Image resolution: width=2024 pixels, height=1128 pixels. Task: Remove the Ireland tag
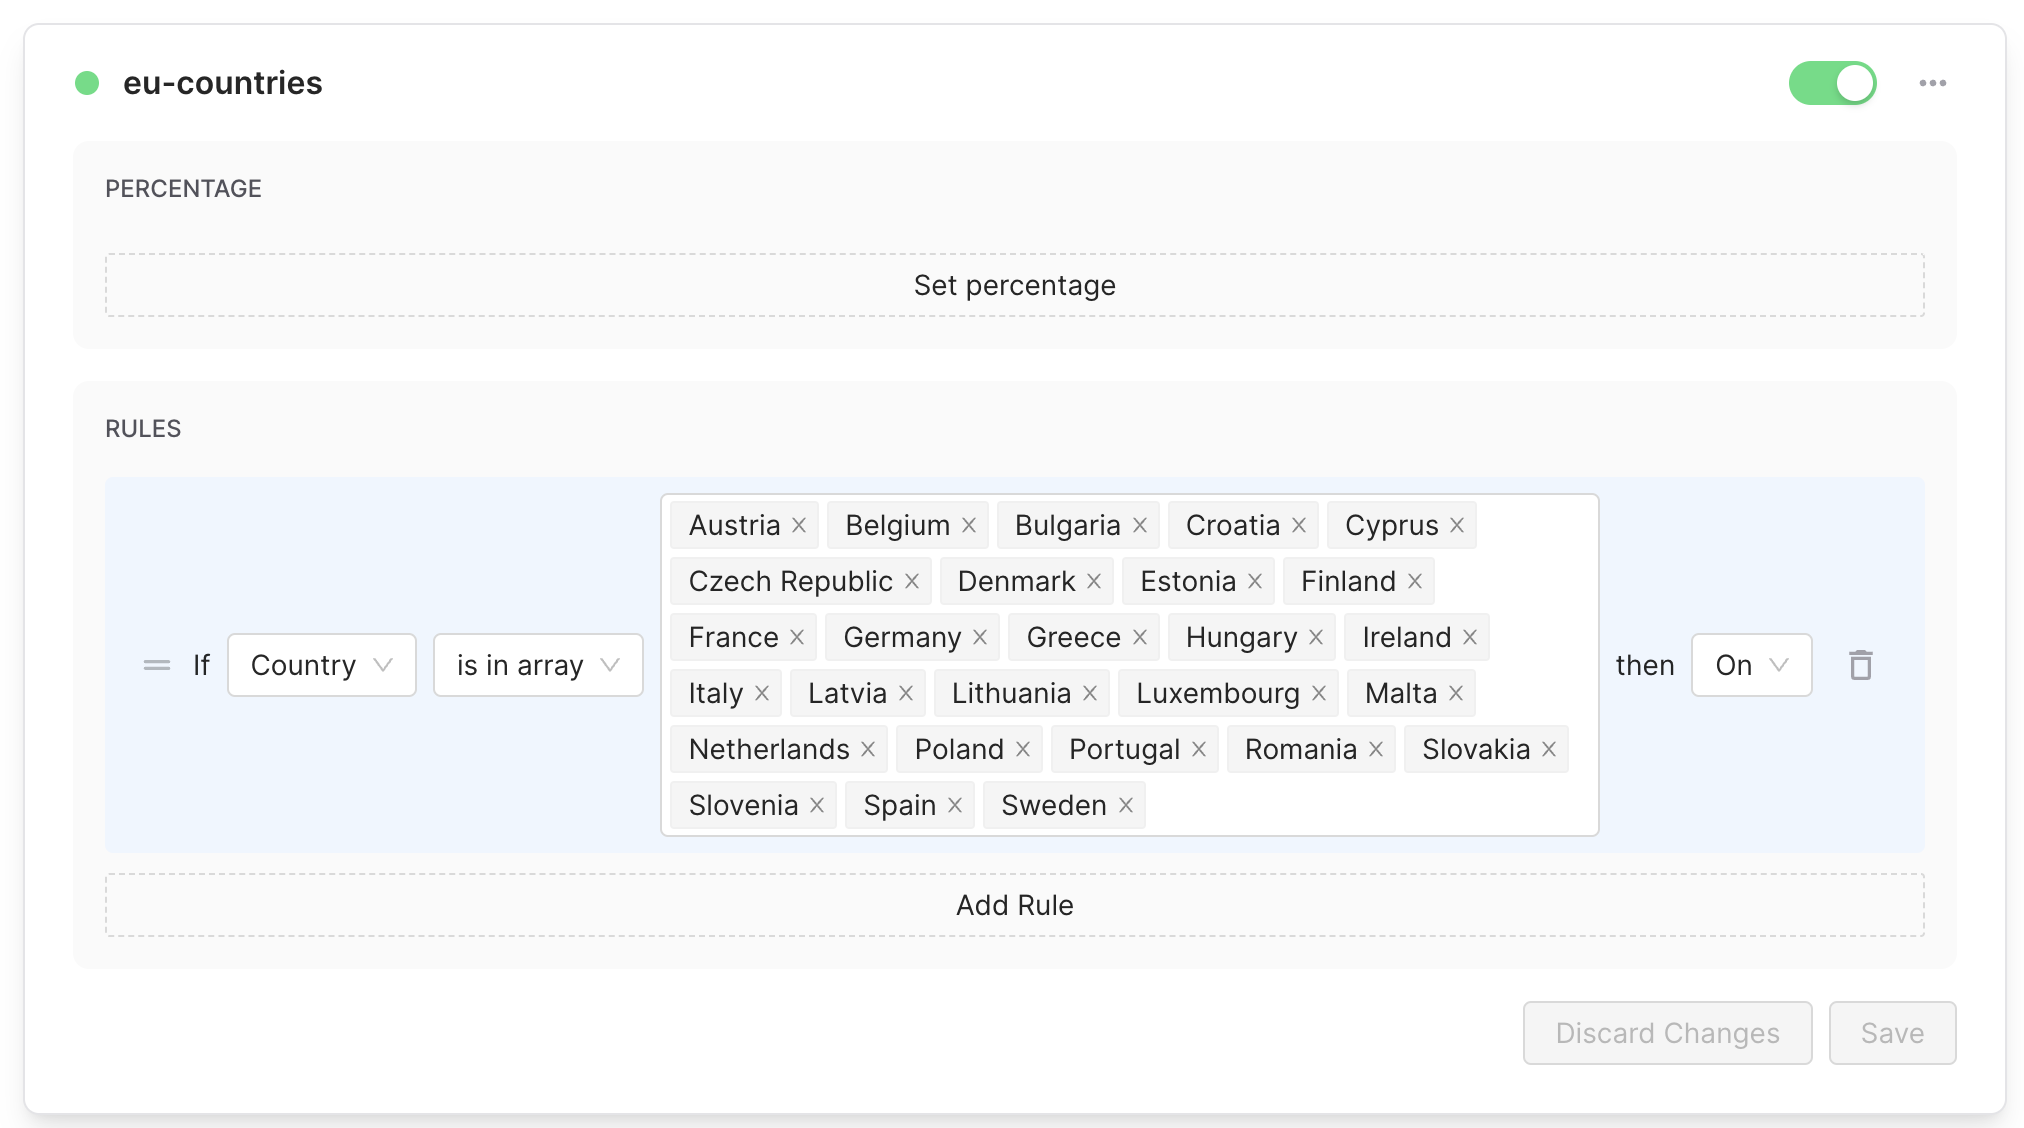1470,637
